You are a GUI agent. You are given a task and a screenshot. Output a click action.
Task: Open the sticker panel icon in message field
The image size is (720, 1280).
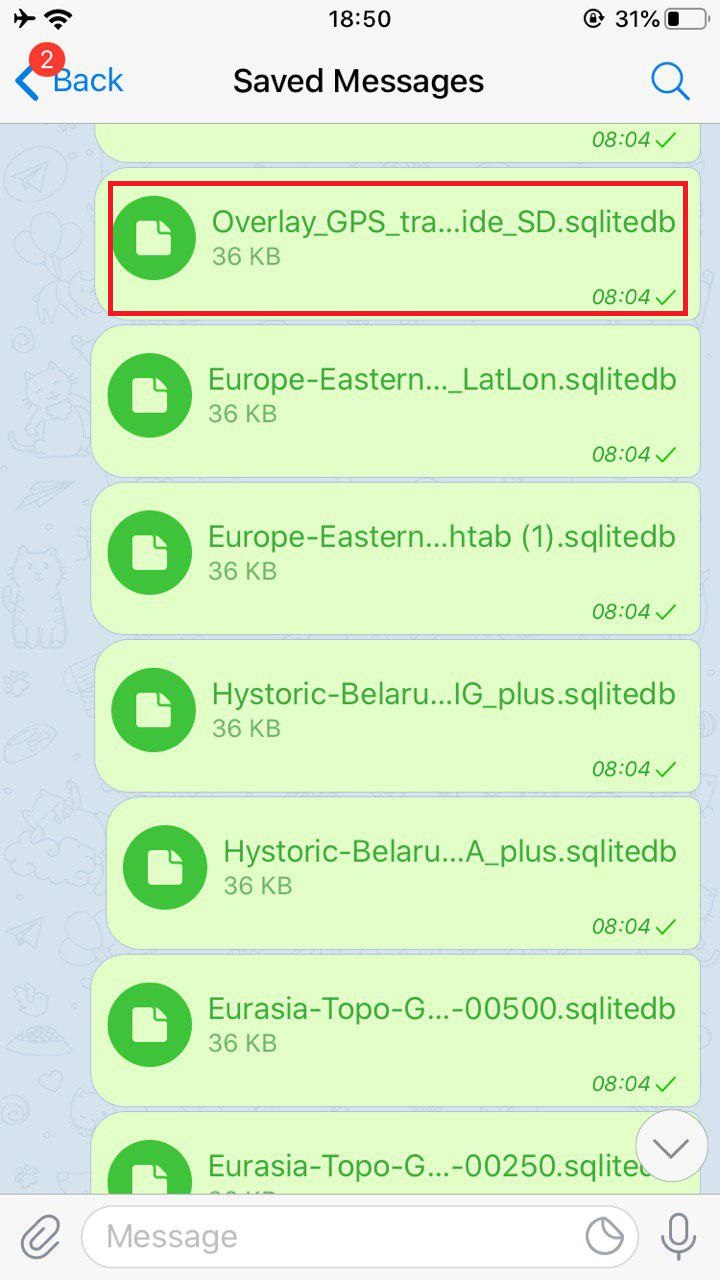(605, 1237)
